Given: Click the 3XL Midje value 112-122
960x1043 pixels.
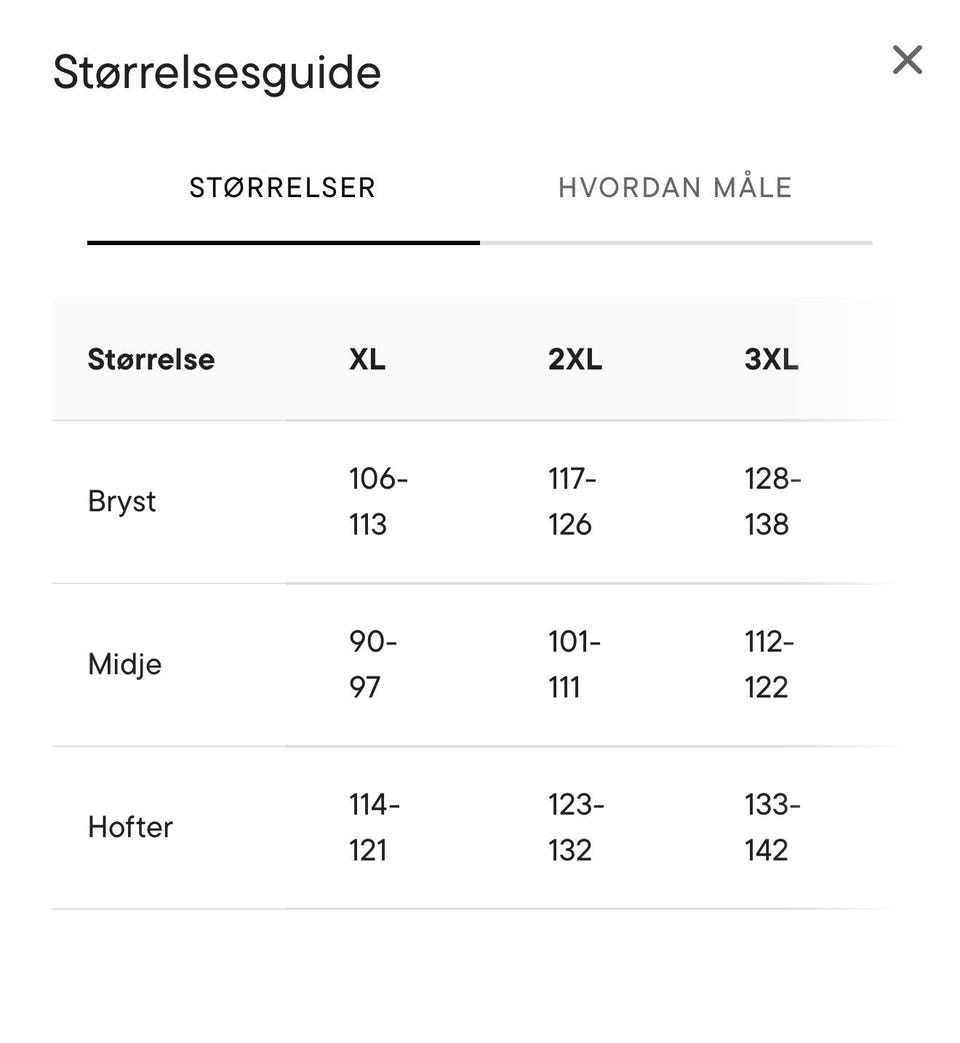Looking at the screenshot, I should pyautogui.click(x=769, y=665).
